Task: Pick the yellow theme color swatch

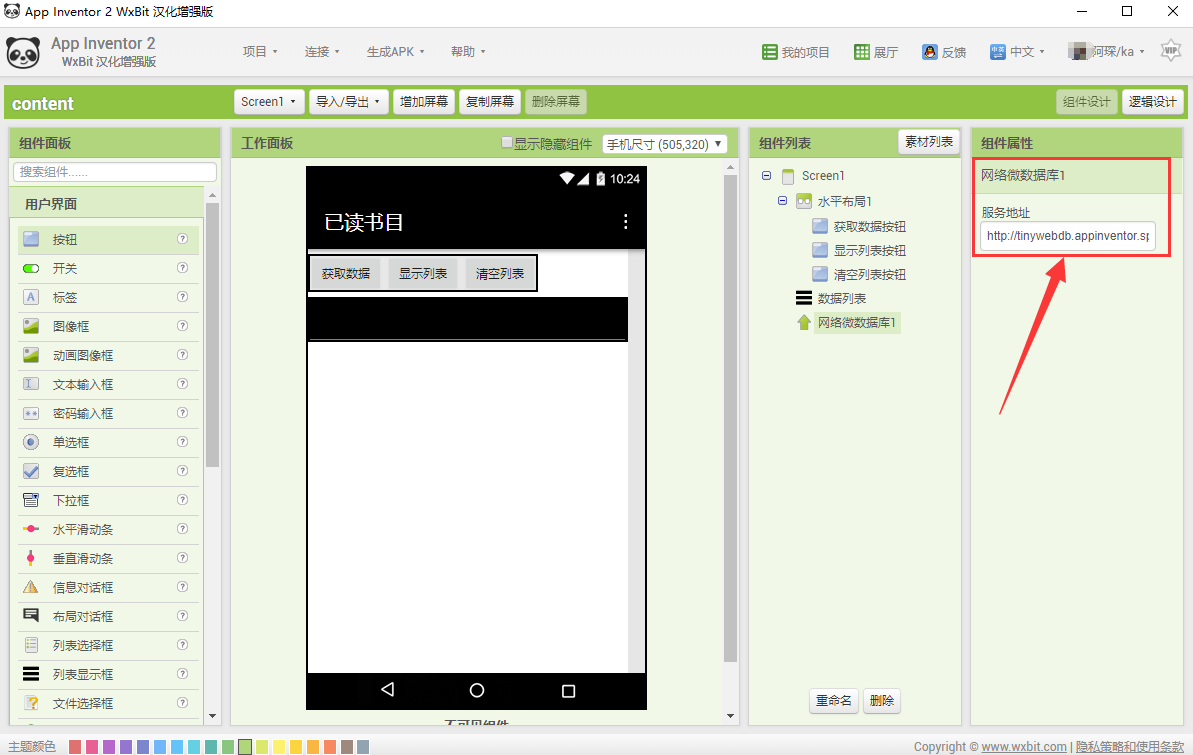Action: coord(278,747)
